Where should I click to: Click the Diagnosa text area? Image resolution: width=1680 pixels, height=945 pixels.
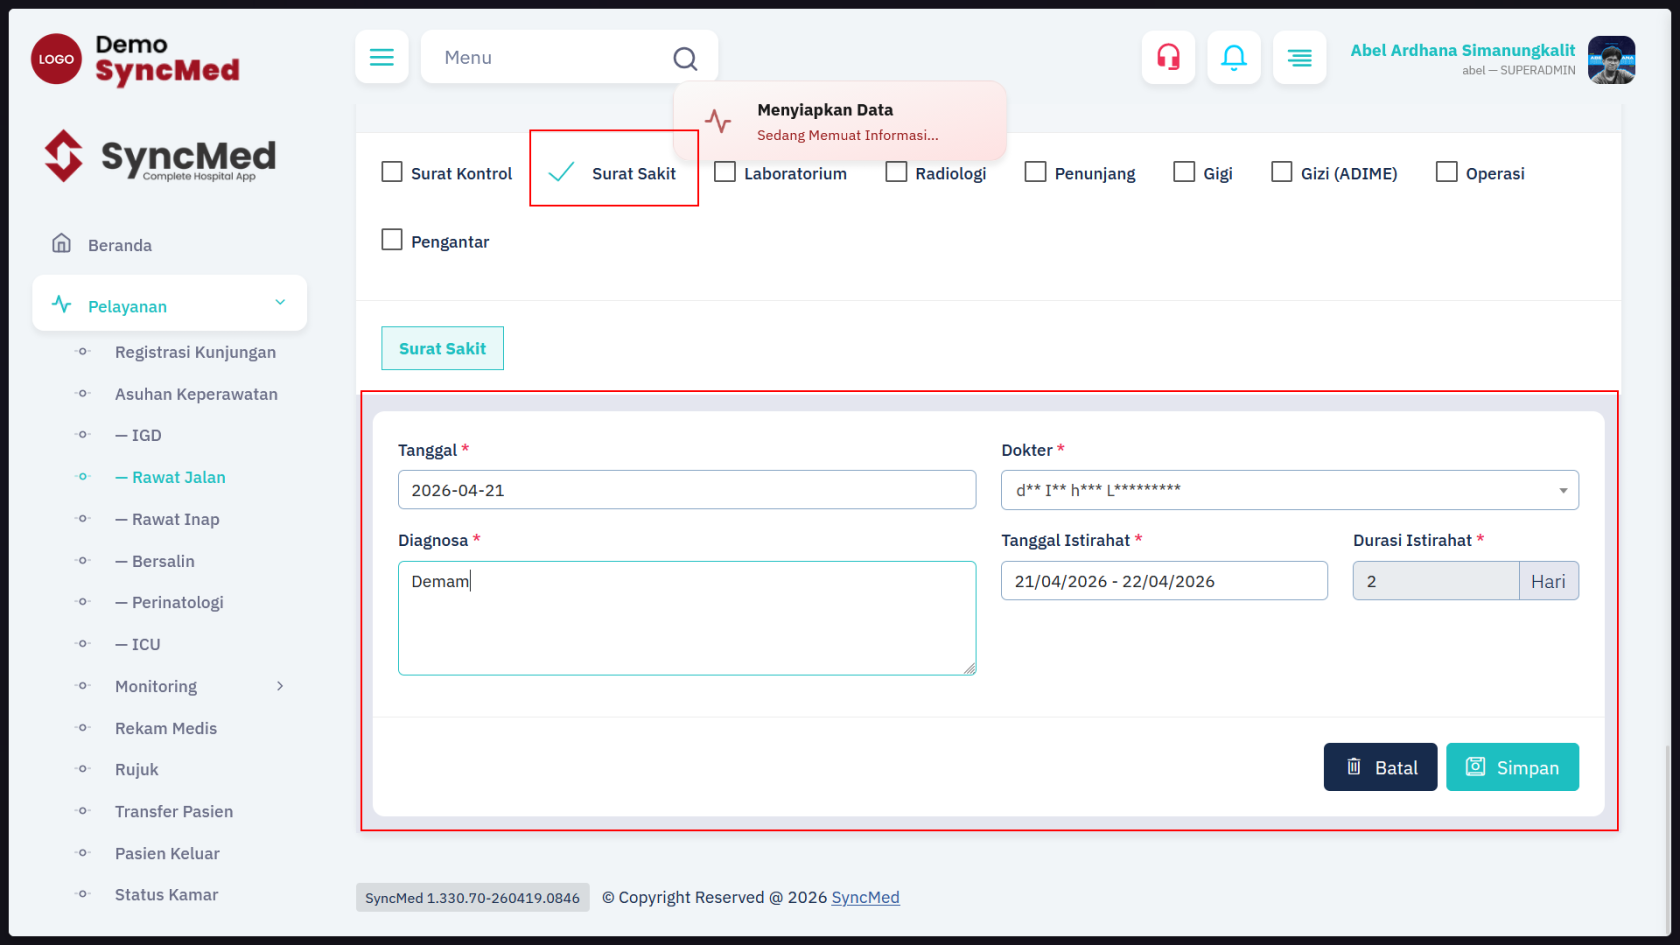687,618
